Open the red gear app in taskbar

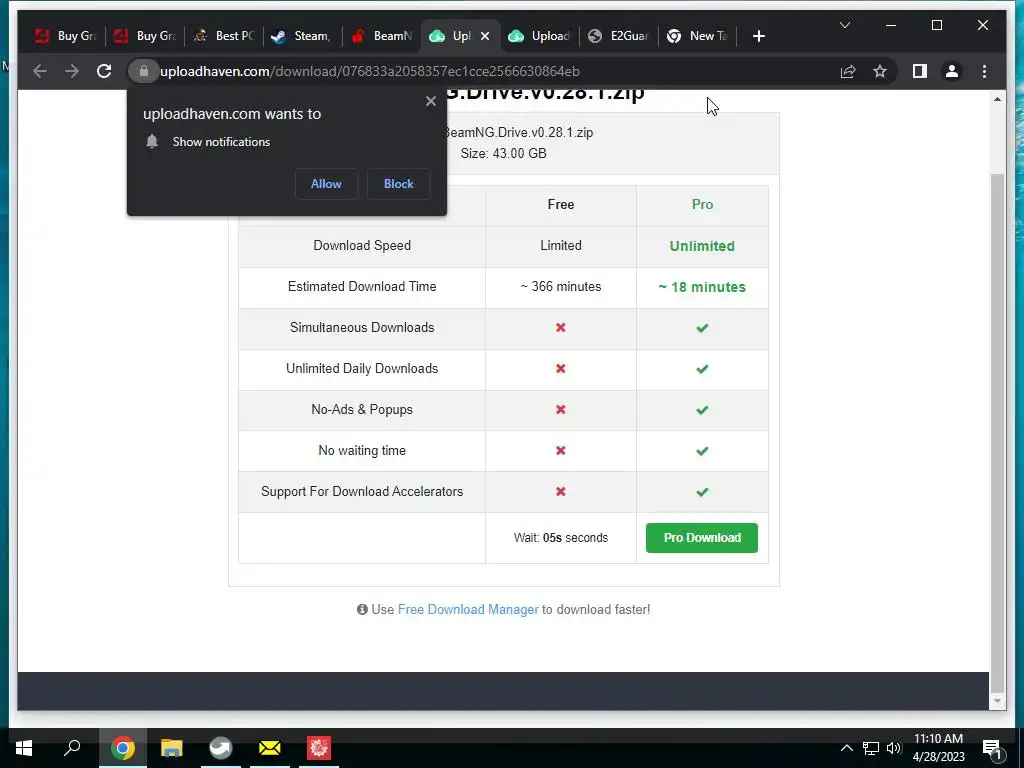(x=319, y=748)
